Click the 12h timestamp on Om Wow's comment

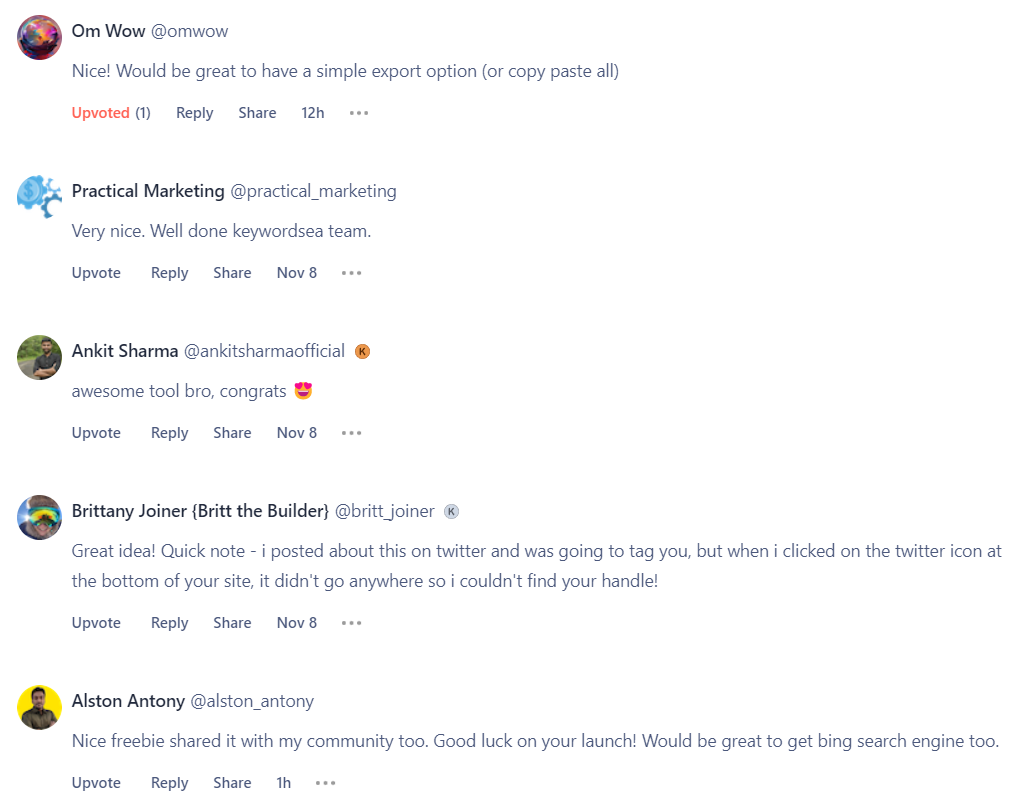(x=313, y=113)
